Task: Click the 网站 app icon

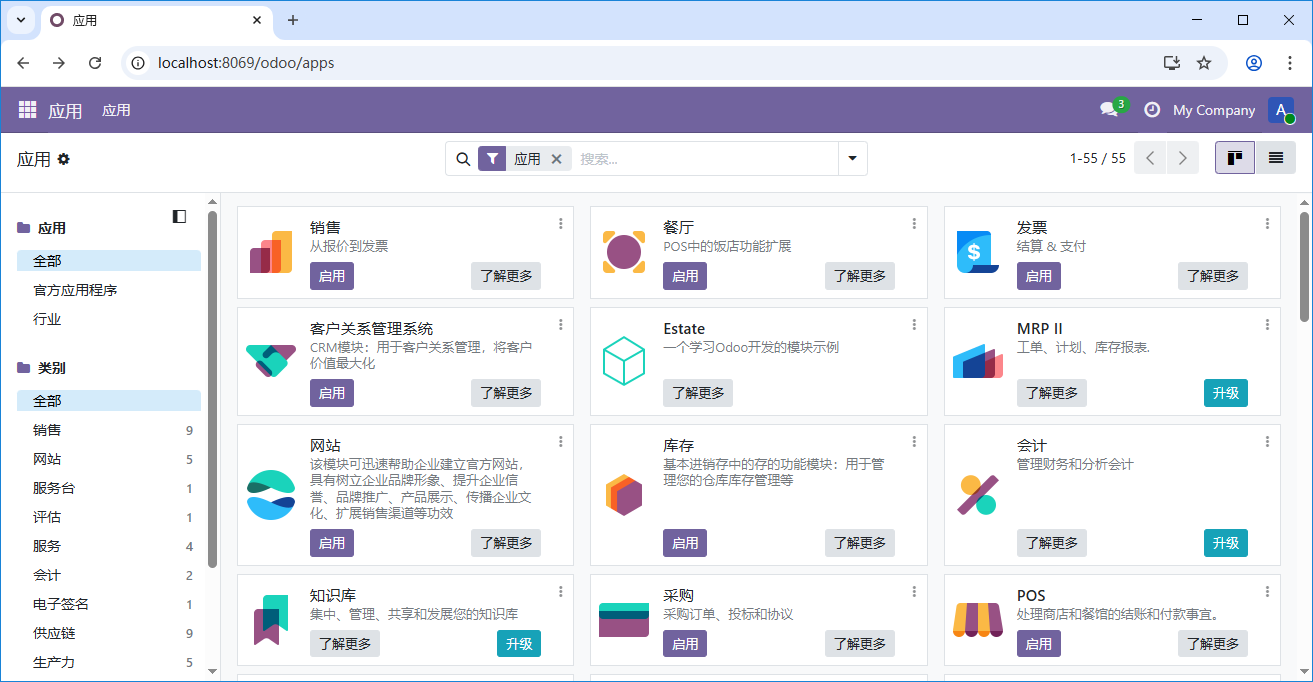Action: 271,494
